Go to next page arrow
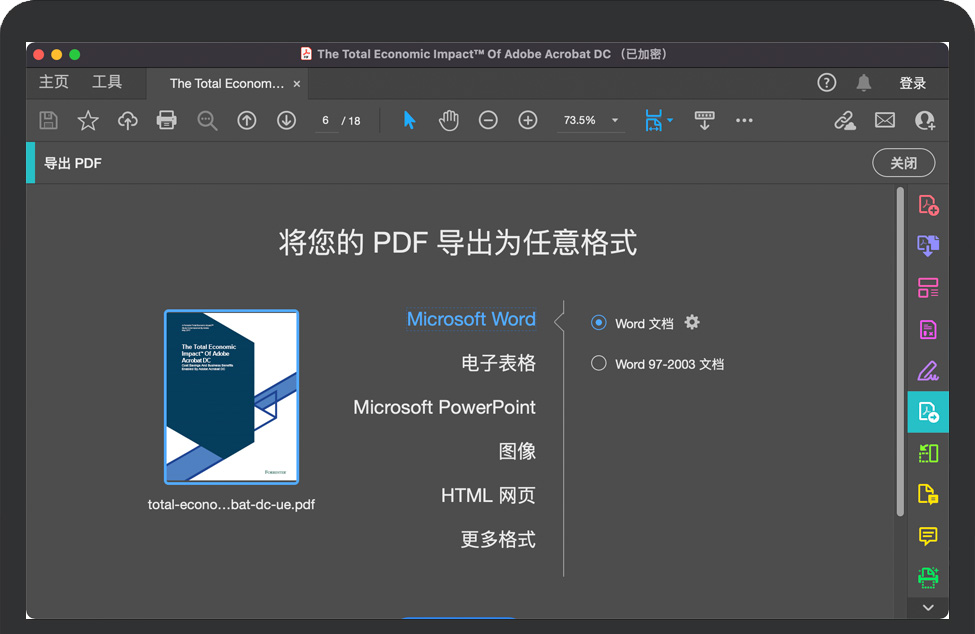975x634 pixels. click(286, 120)
